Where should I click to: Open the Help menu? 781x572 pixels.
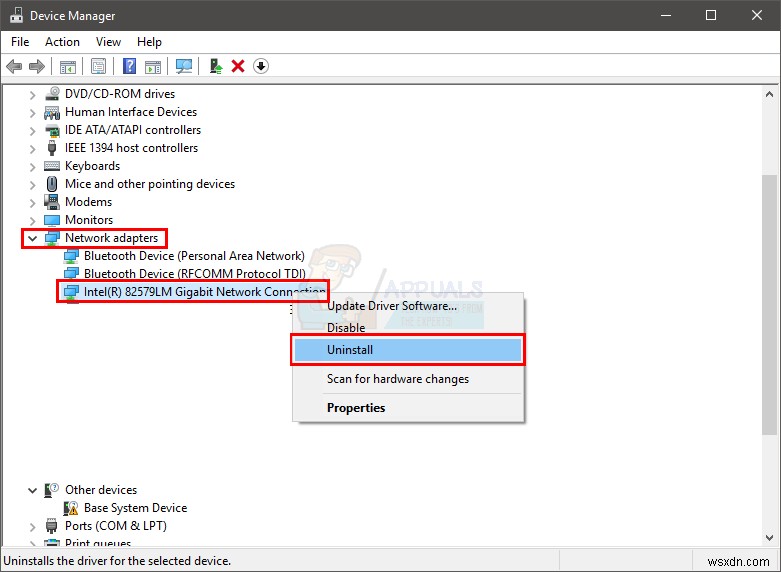point(149,42)
